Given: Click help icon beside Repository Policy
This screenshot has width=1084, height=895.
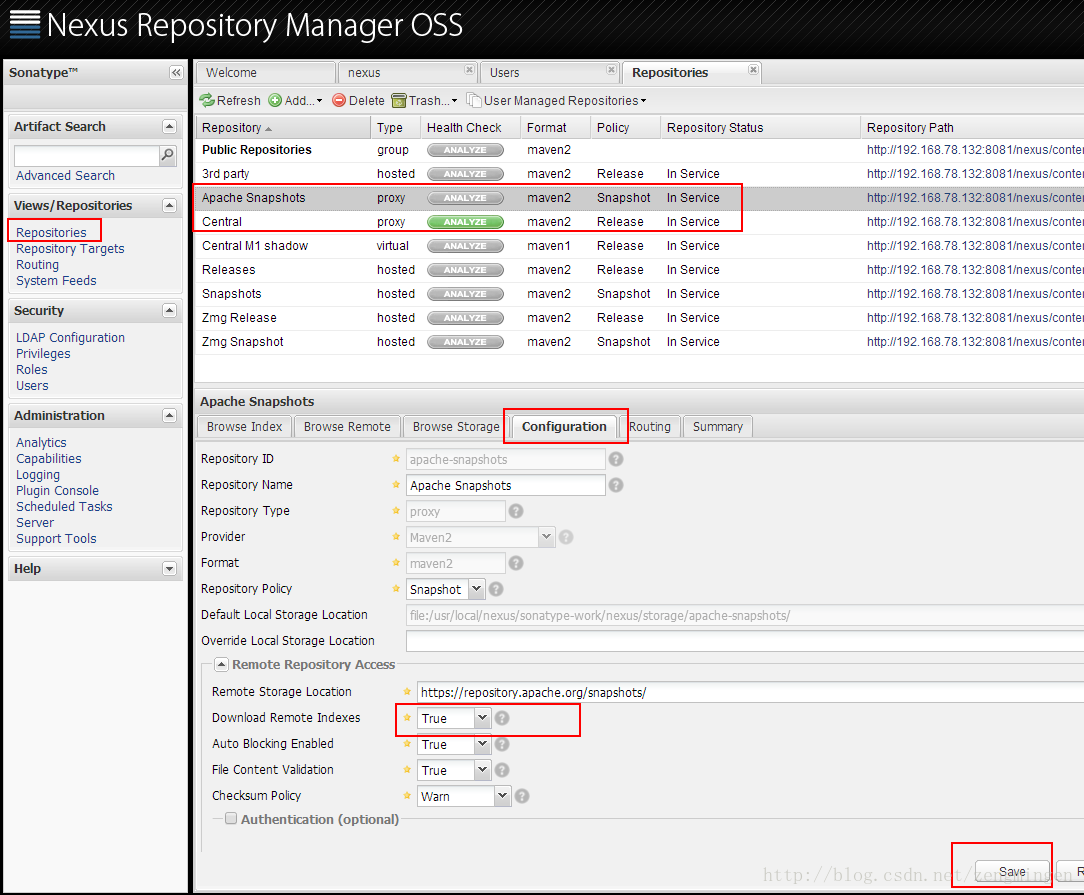Looking at the screenshot, I should (496, 589).
